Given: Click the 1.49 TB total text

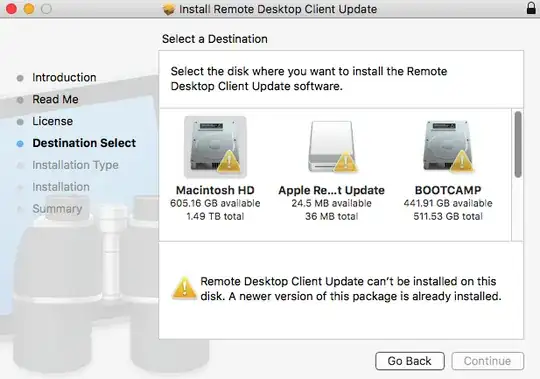Looking at the screenshot, I should click(215, 216).
